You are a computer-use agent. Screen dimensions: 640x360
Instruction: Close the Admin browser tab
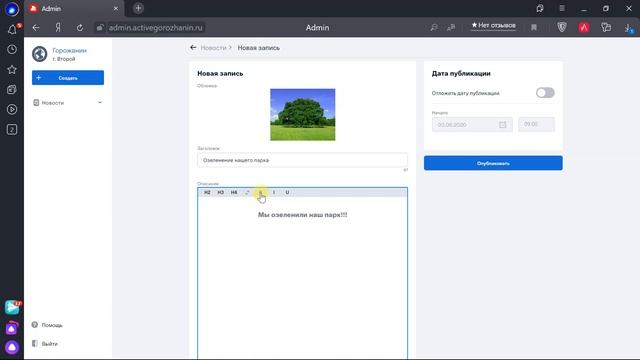[x=116, y=8]
